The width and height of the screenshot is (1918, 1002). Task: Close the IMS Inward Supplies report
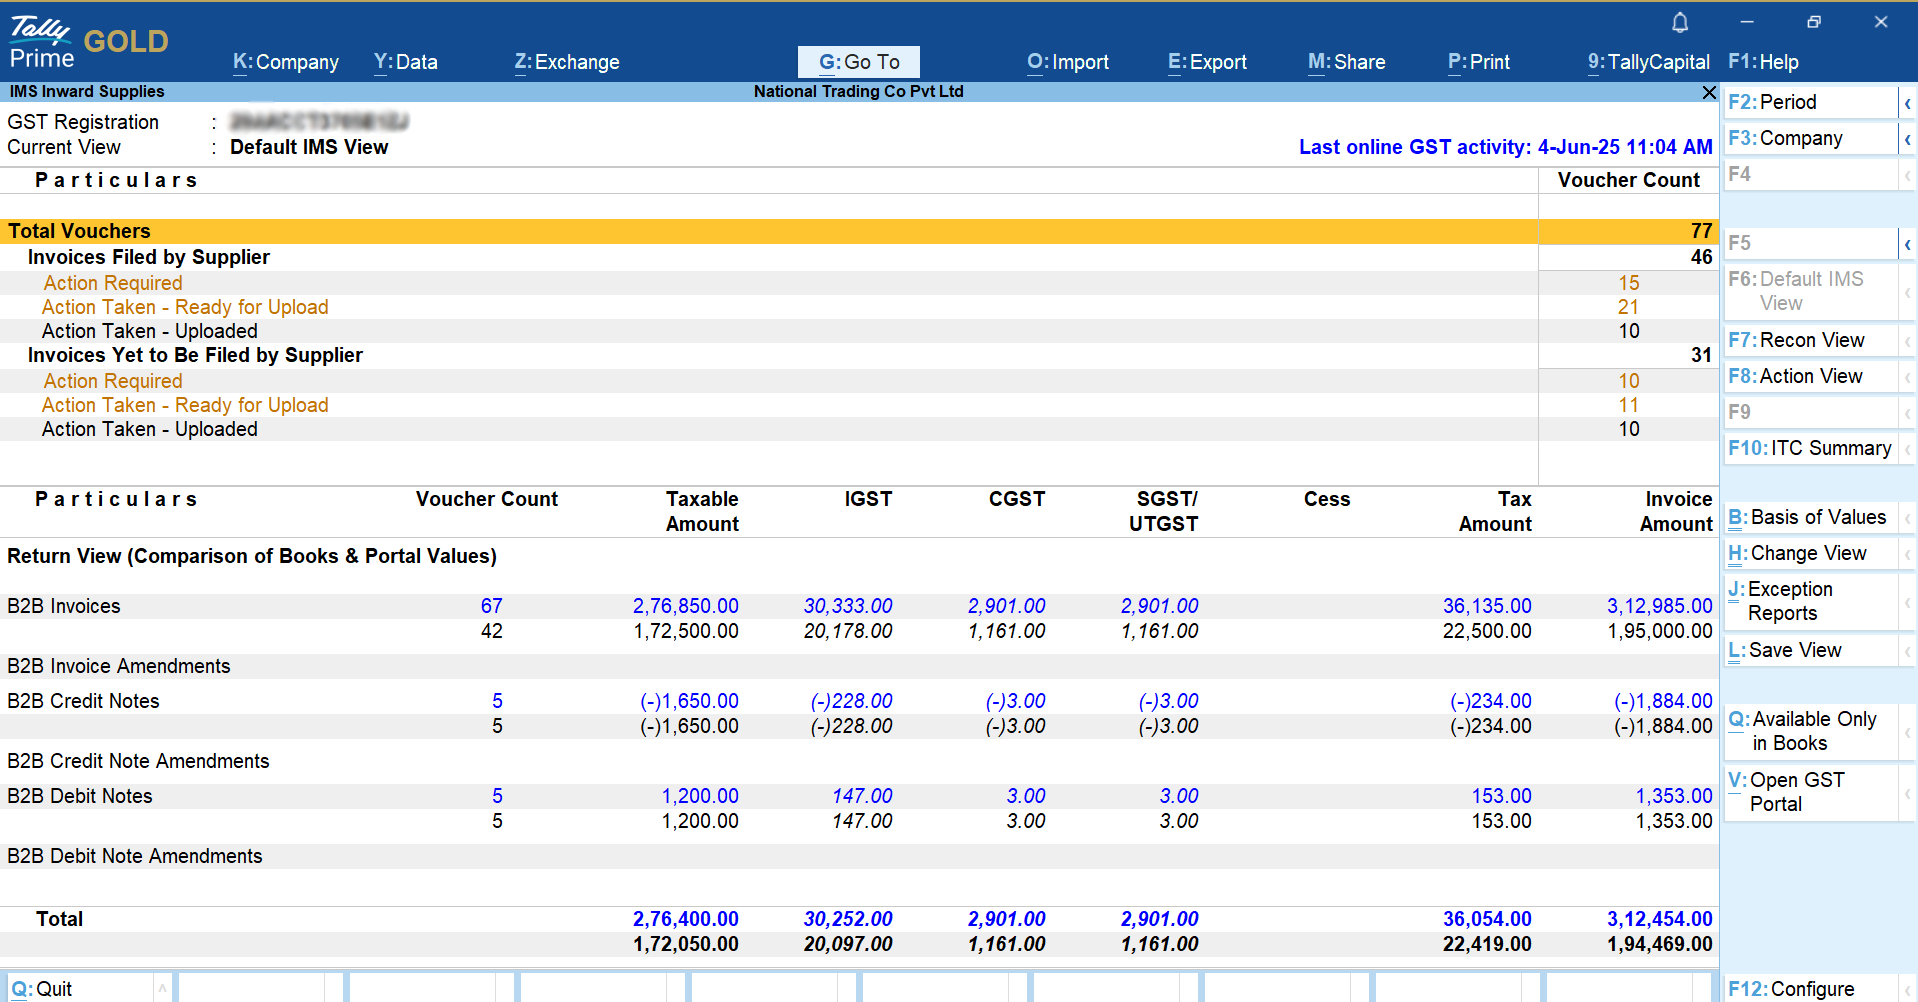pyautogui.click(x=1708, y=92)
